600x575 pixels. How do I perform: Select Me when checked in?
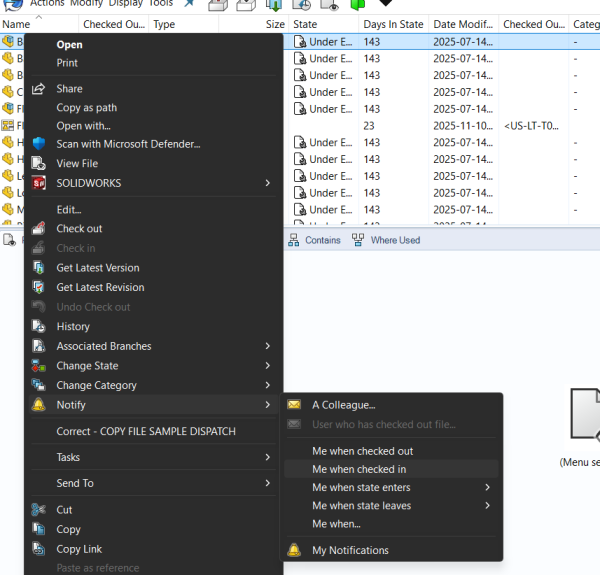click(x=359, y=469)
